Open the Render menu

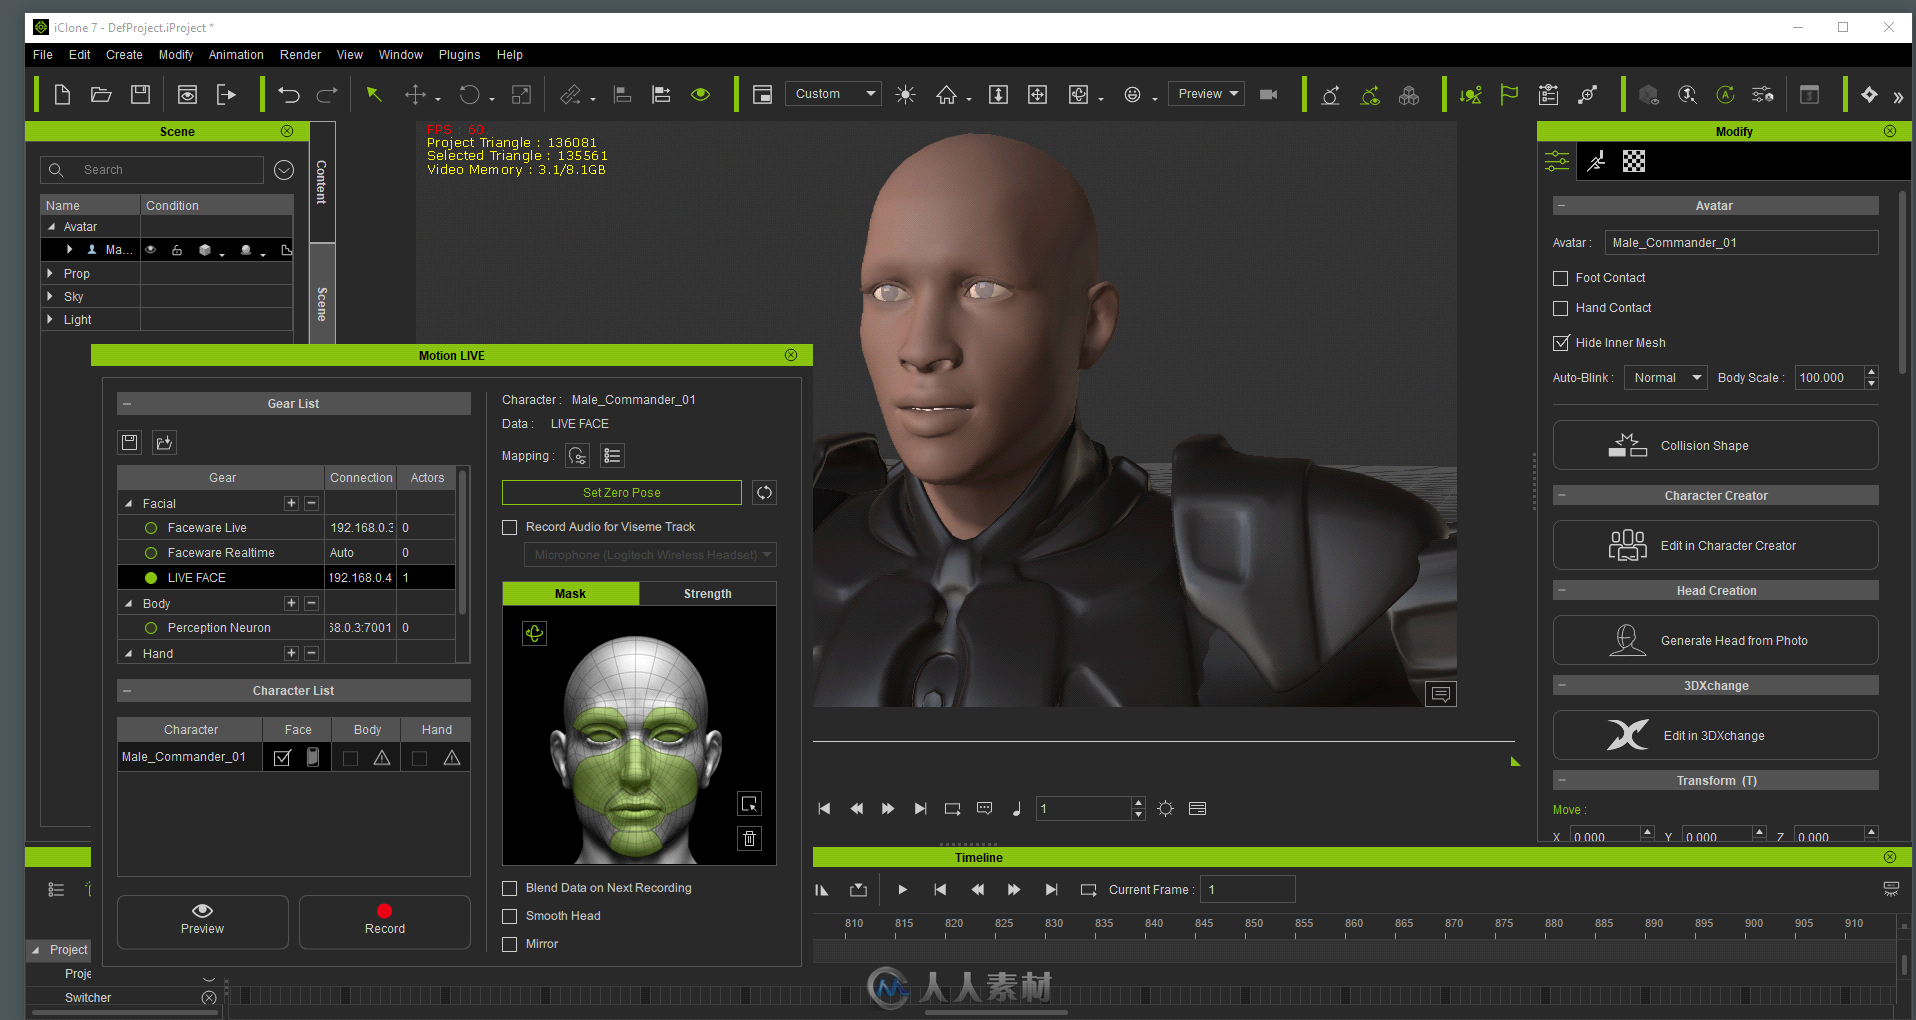pyautogui.click(x=300, y=55)
